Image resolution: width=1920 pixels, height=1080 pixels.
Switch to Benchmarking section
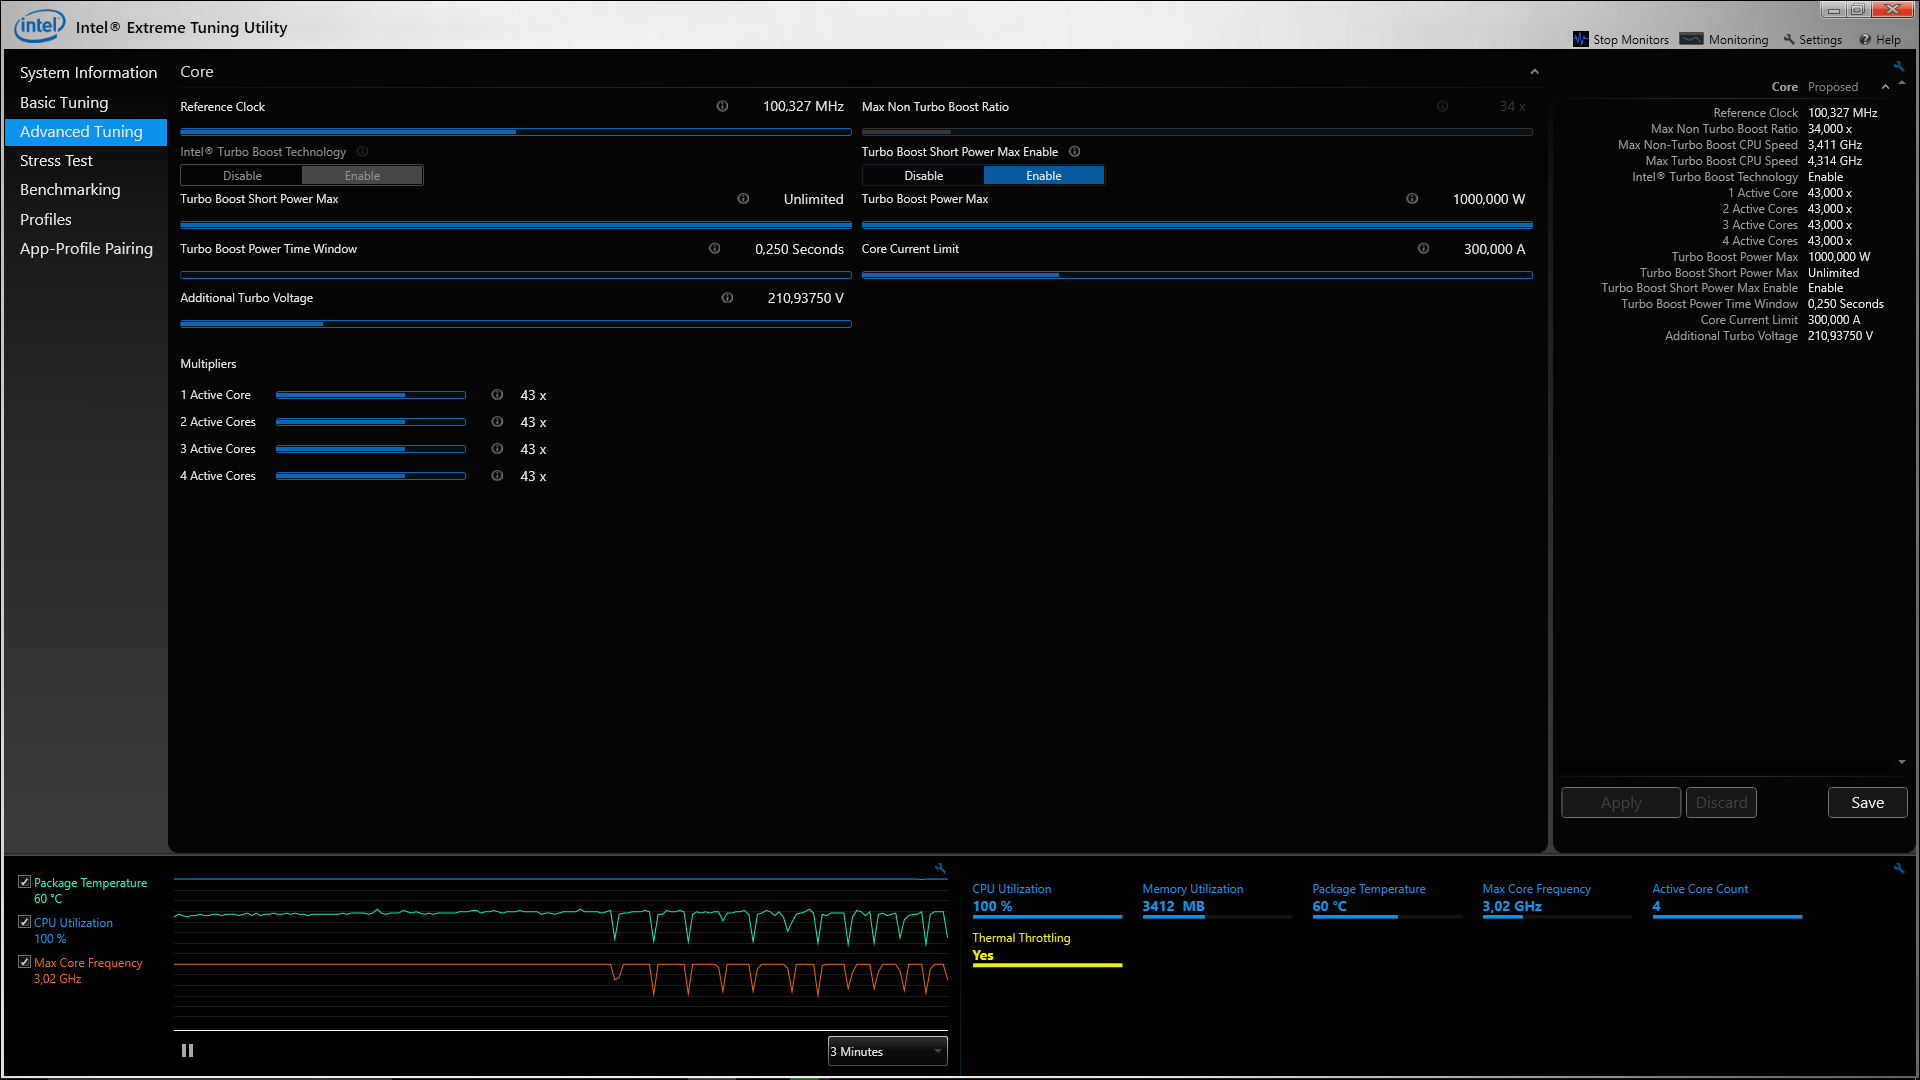pos(70,189)
